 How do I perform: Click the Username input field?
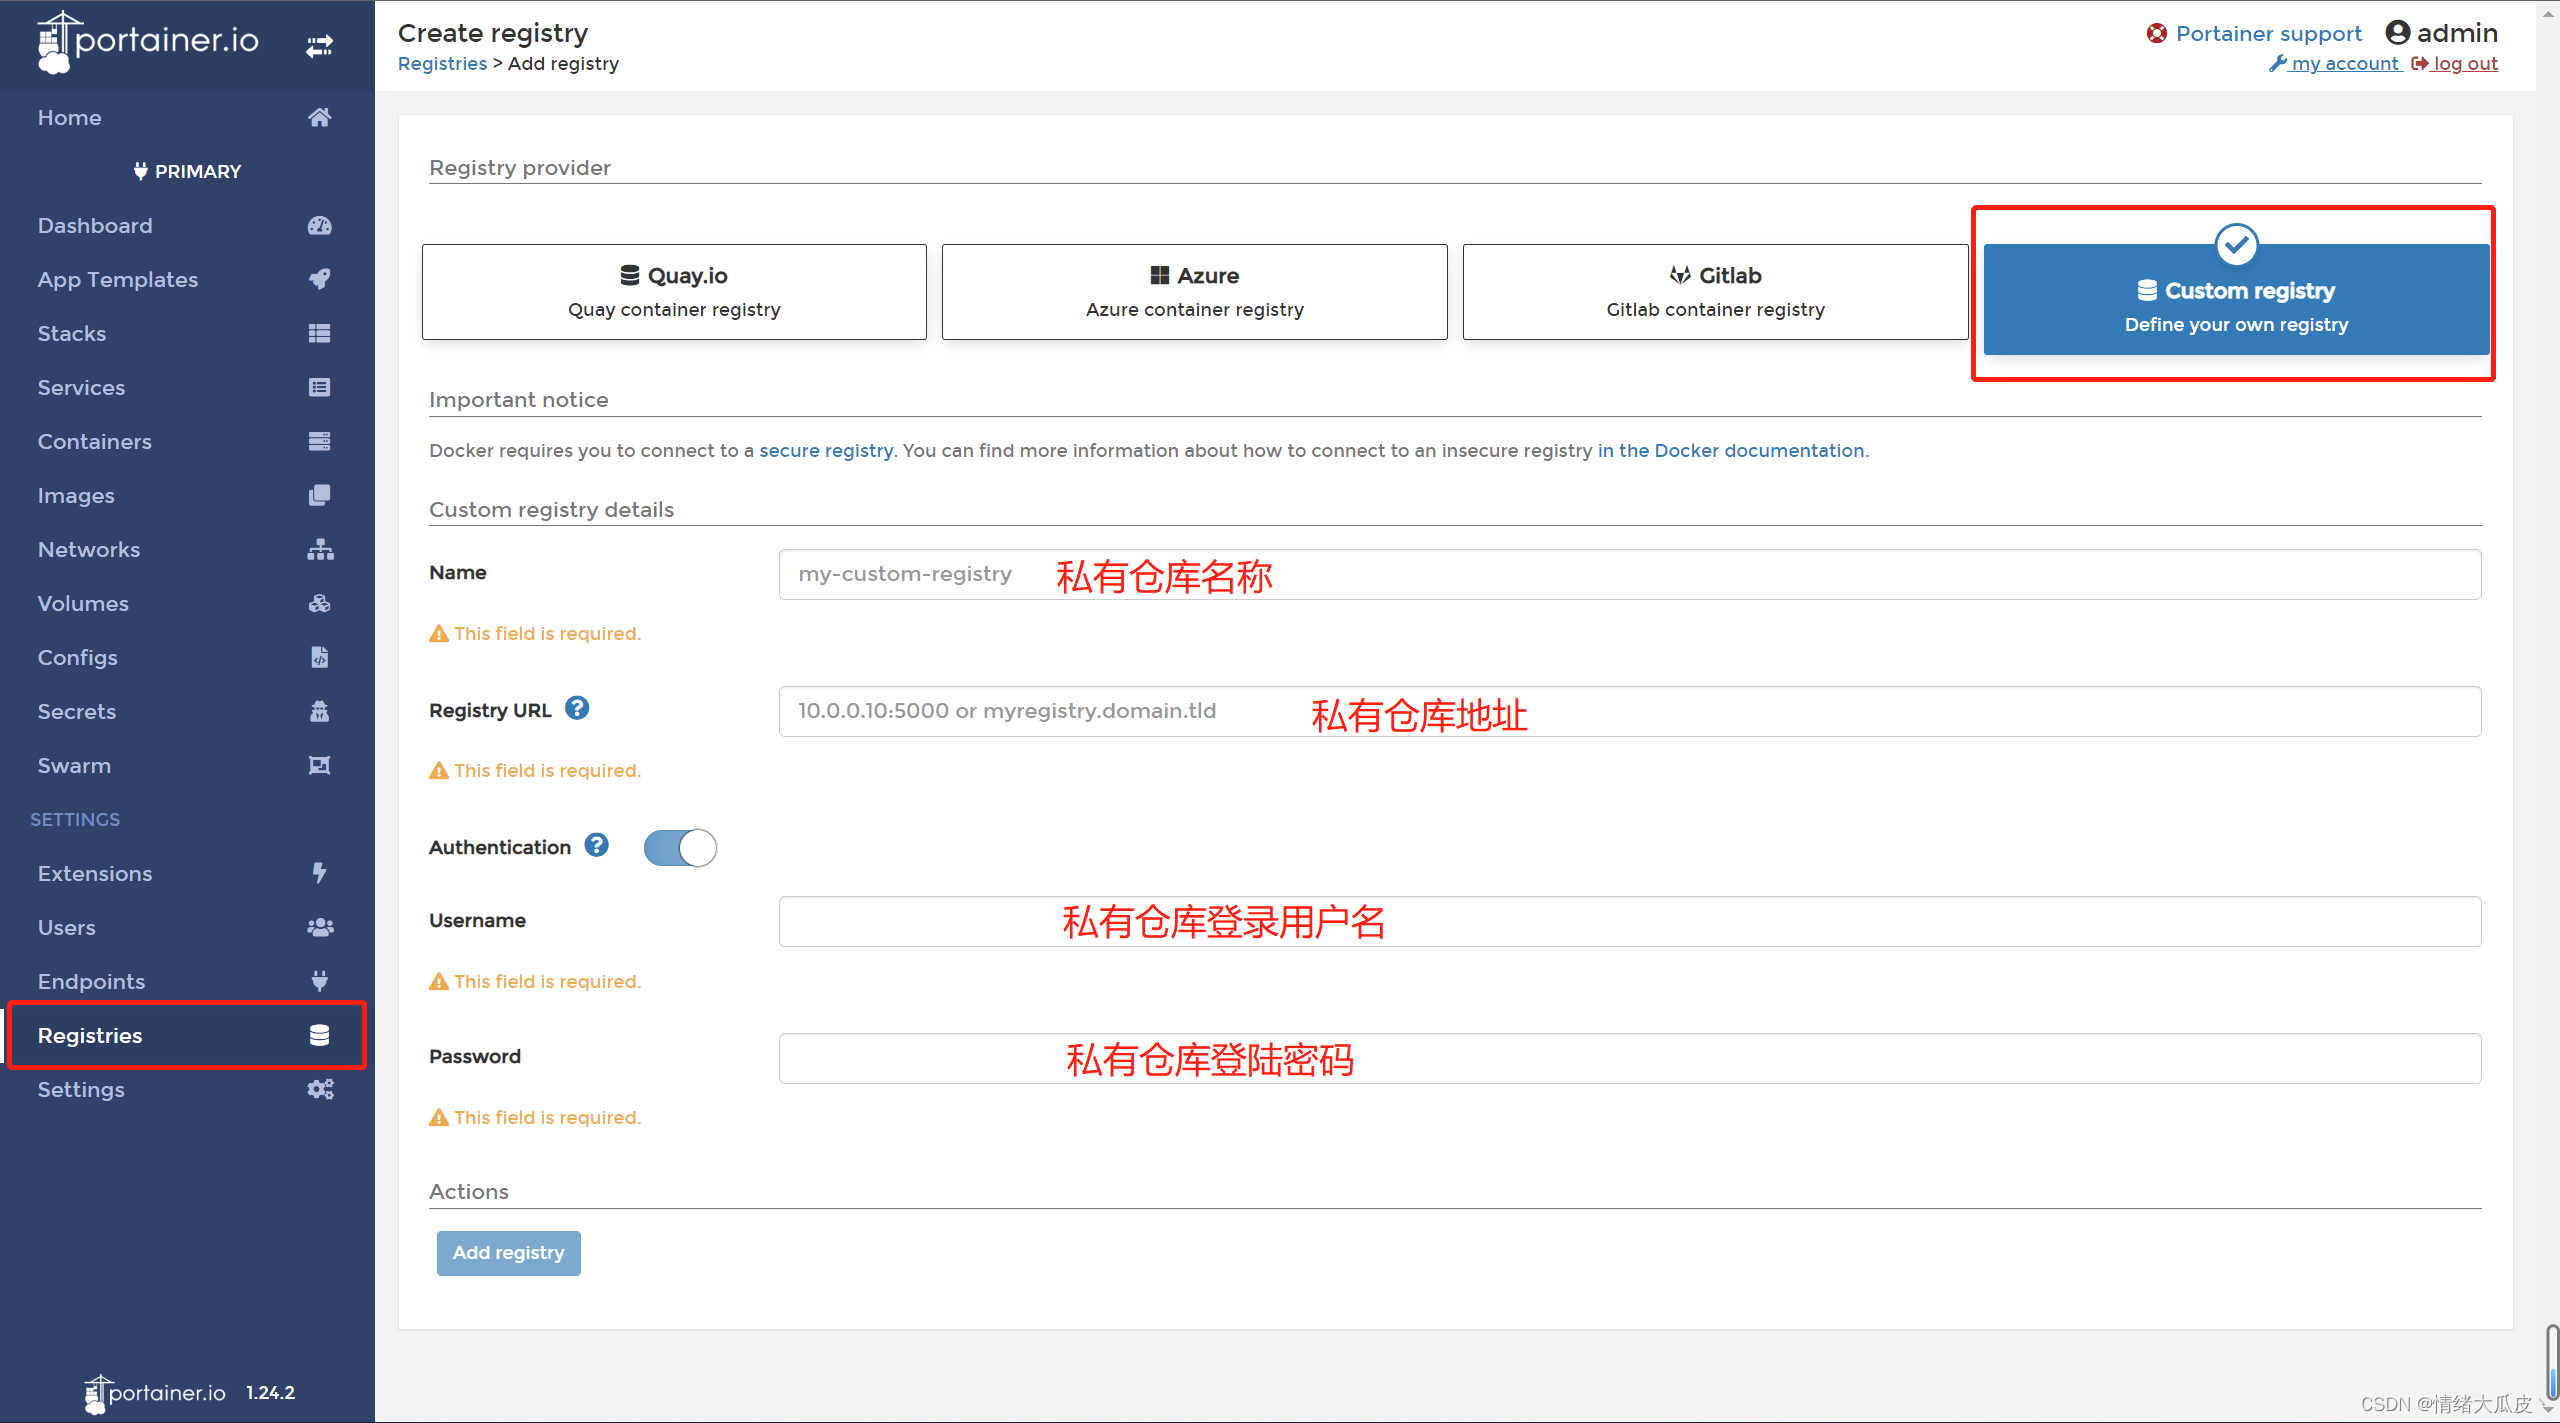pyautogui.click(x=1630, y=921)
